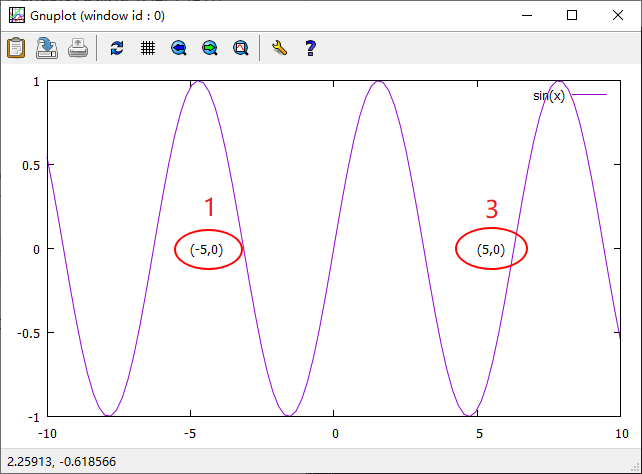Save the plot as EMF file

coord(47,48)
